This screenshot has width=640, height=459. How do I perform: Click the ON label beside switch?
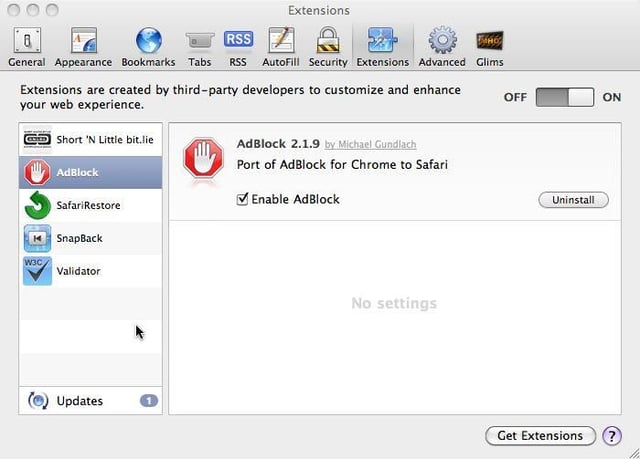(x=612, y=97)
